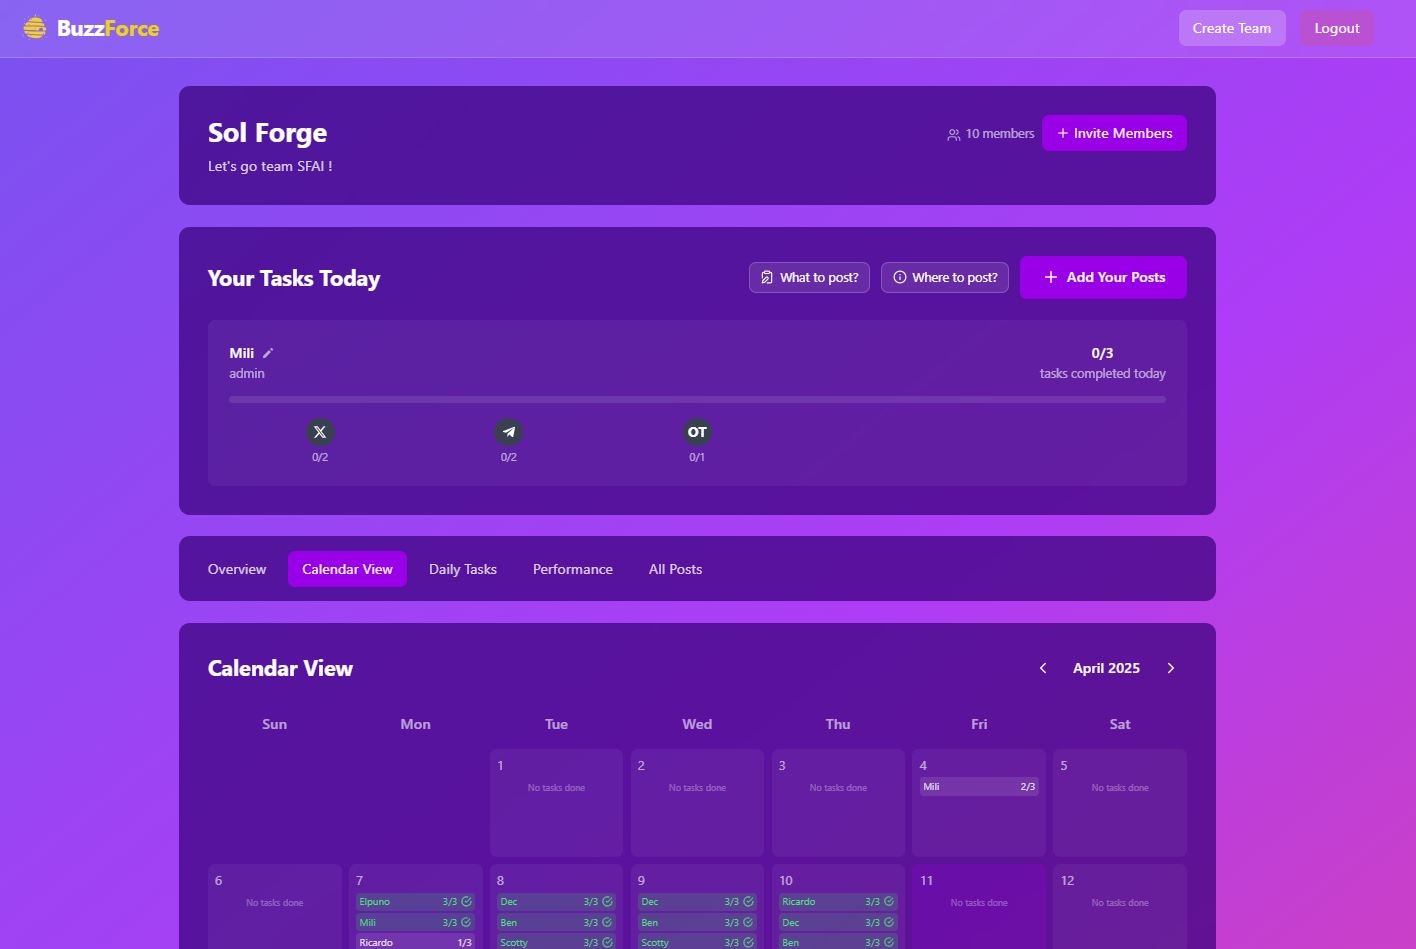Click the plus icon in Add Your Posts
1416x949 pixels.
(x=1051, y=278)
